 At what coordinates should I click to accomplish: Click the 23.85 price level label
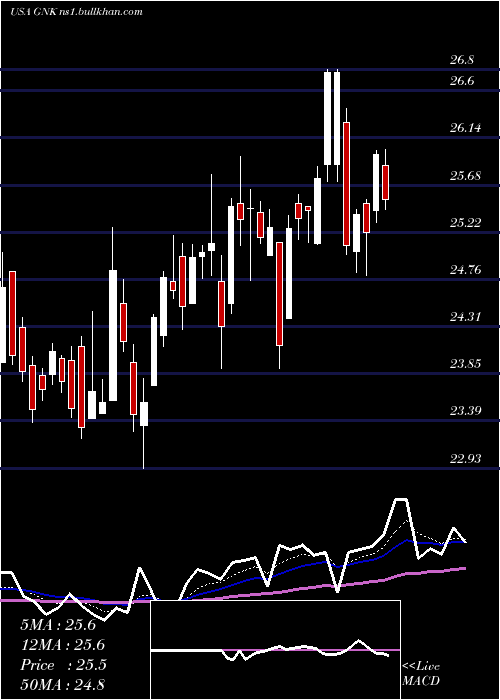click(466, 364)
